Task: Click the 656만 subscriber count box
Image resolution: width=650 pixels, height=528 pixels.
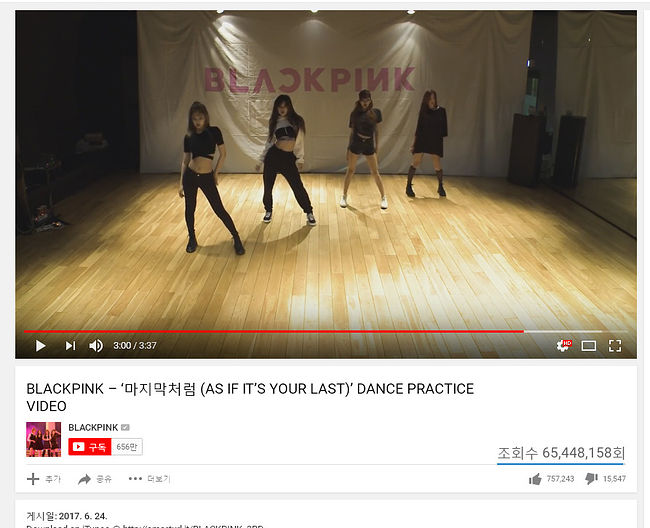Action: click(x=127, y=447)
